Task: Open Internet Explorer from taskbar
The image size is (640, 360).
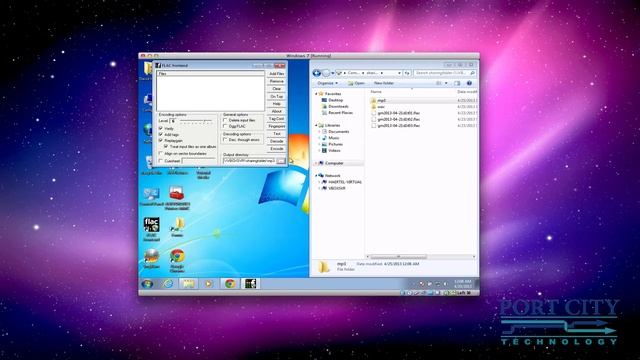Action: [168, 284]
